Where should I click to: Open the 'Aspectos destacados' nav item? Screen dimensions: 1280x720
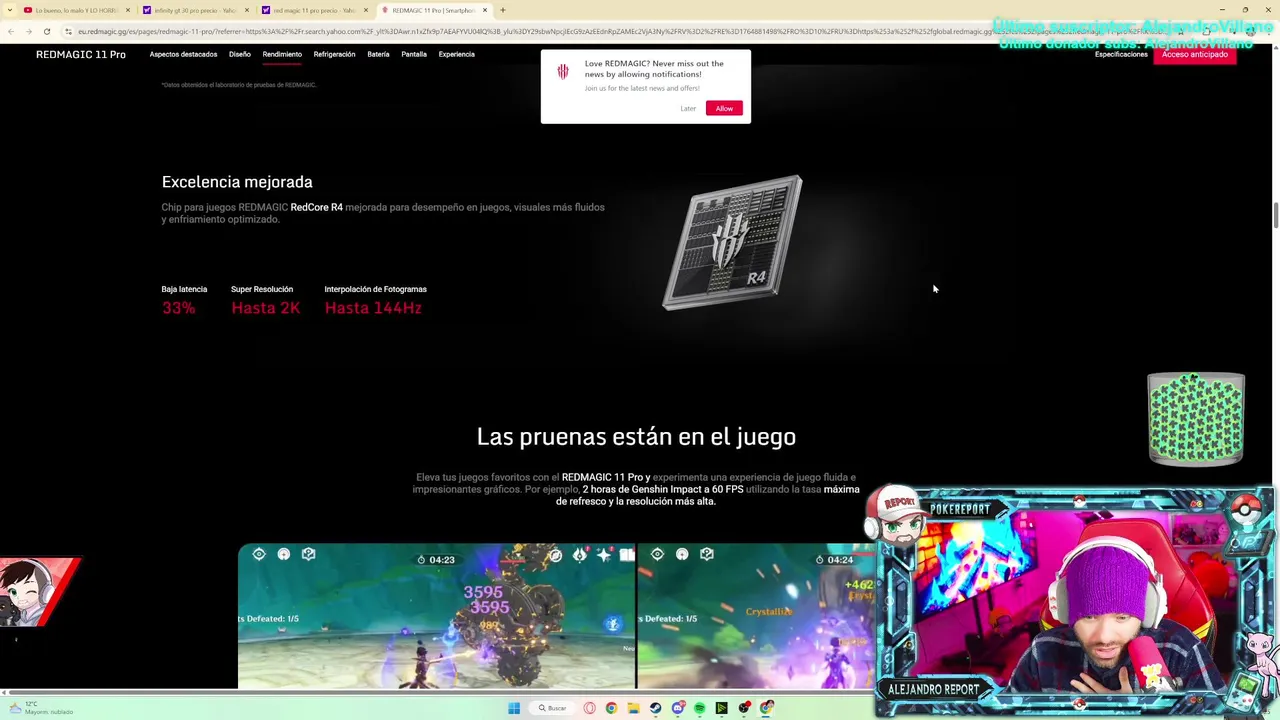(183, 54)
